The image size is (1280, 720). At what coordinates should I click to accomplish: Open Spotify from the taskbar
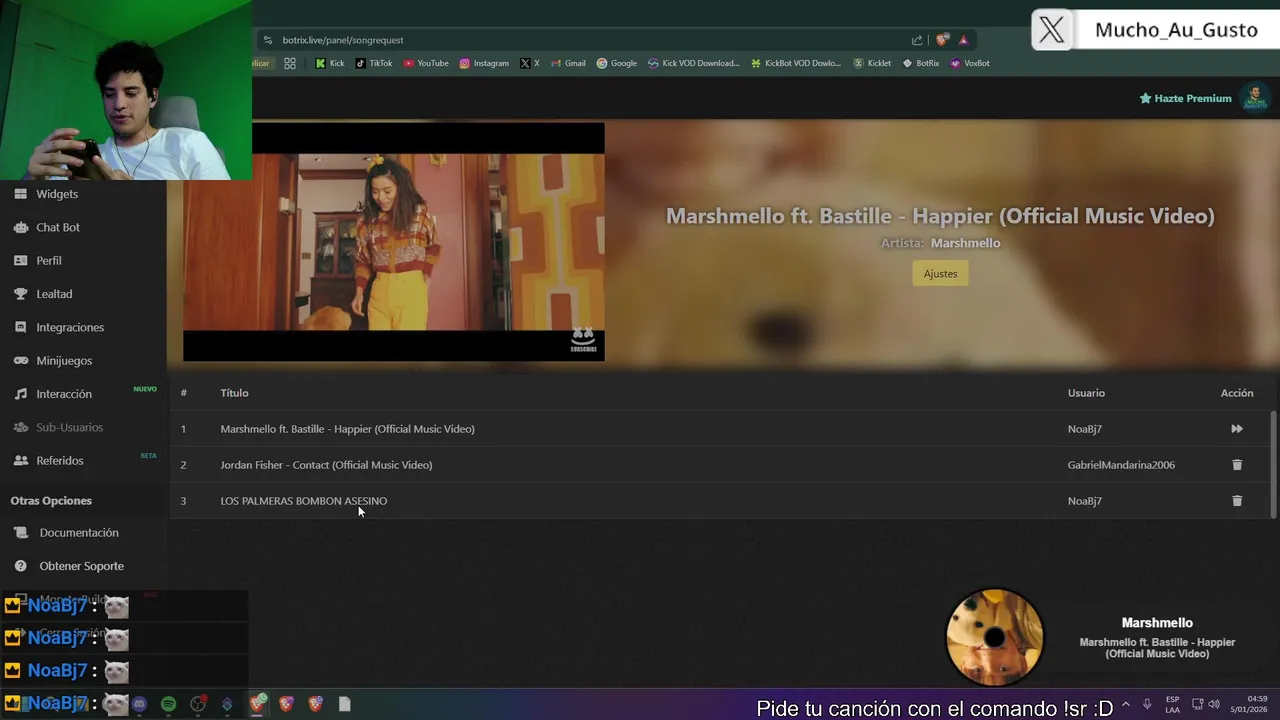[169, 704]
